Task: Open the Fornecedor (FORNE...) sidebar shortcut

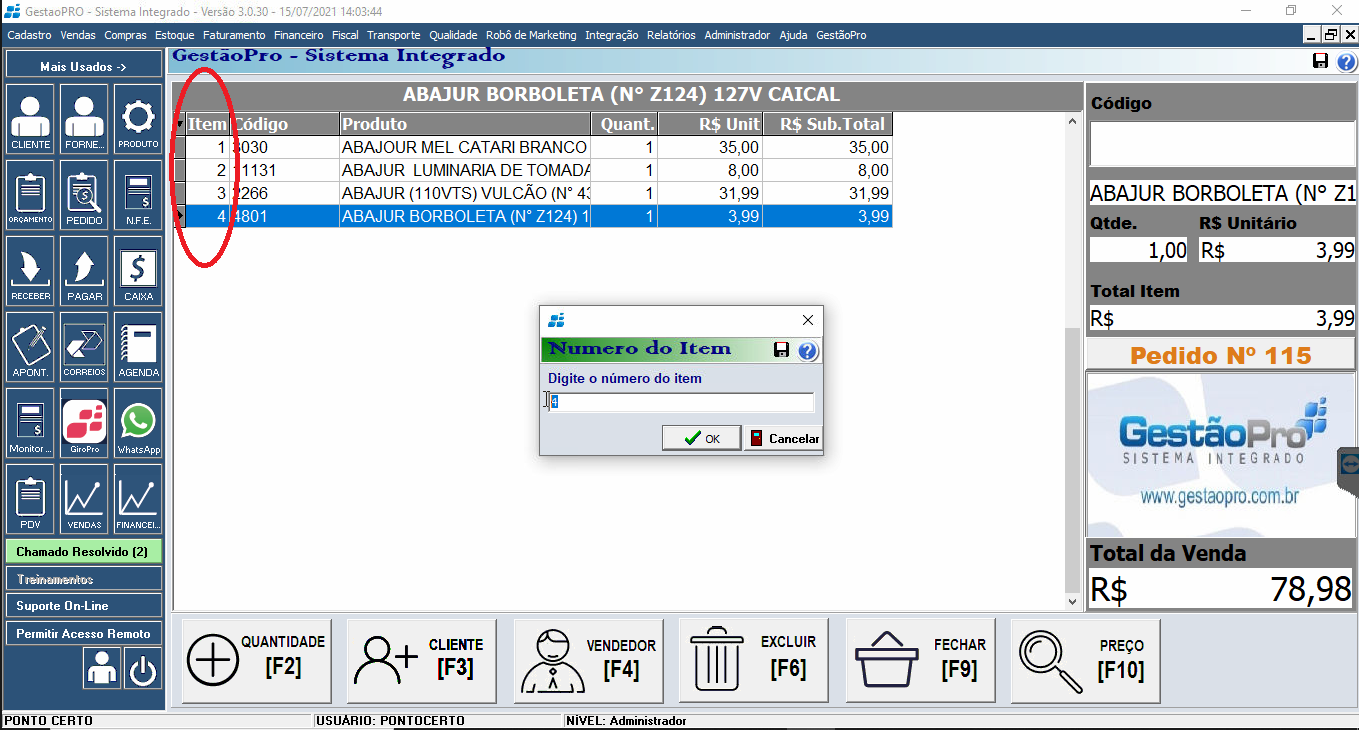Action: tap(84, 118)
